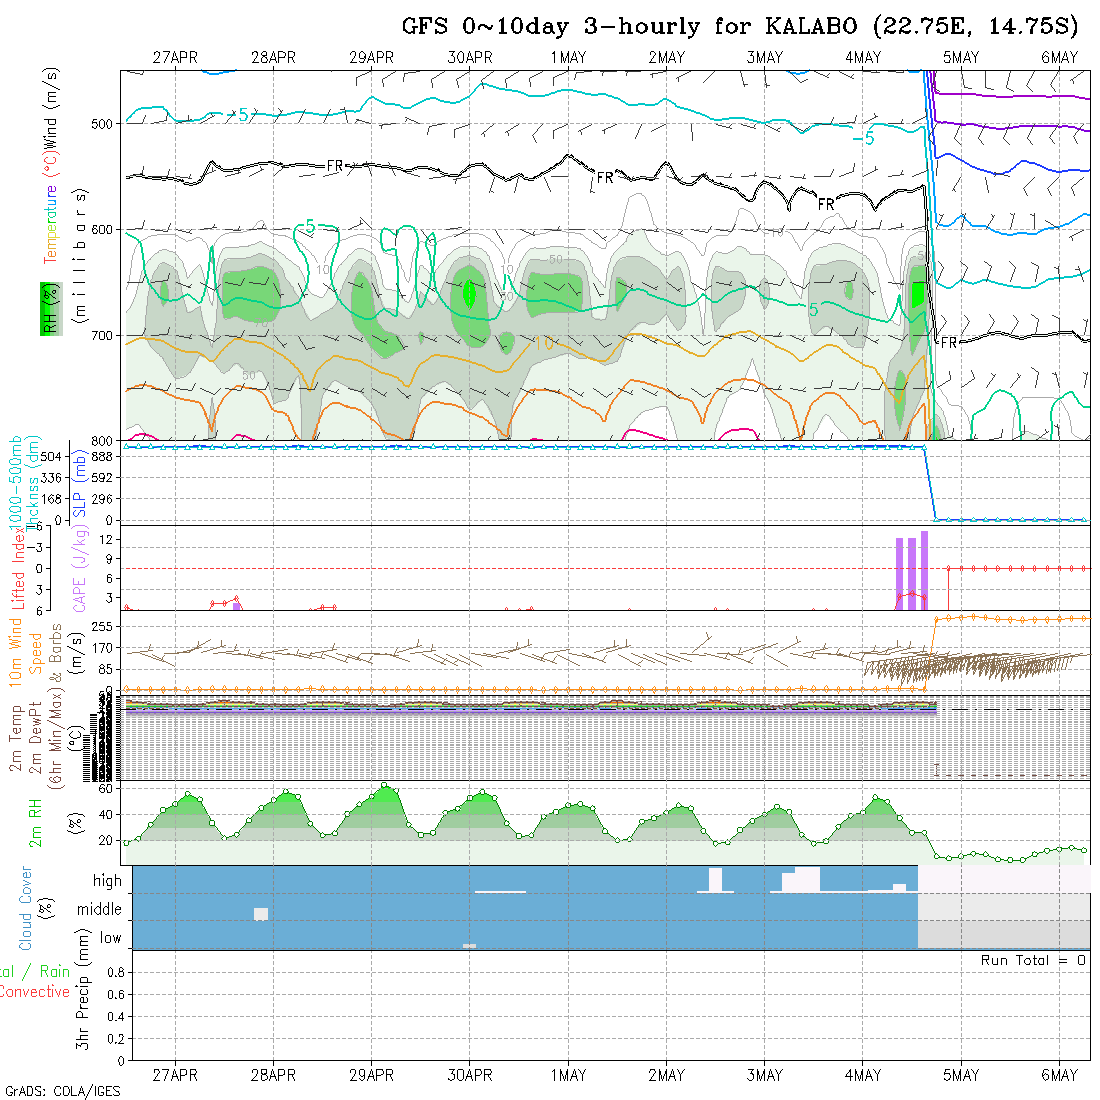Screen dimensions: 1100x1100
Task: Click the 'low' cloud cover label
Action: tap(110, 938)
